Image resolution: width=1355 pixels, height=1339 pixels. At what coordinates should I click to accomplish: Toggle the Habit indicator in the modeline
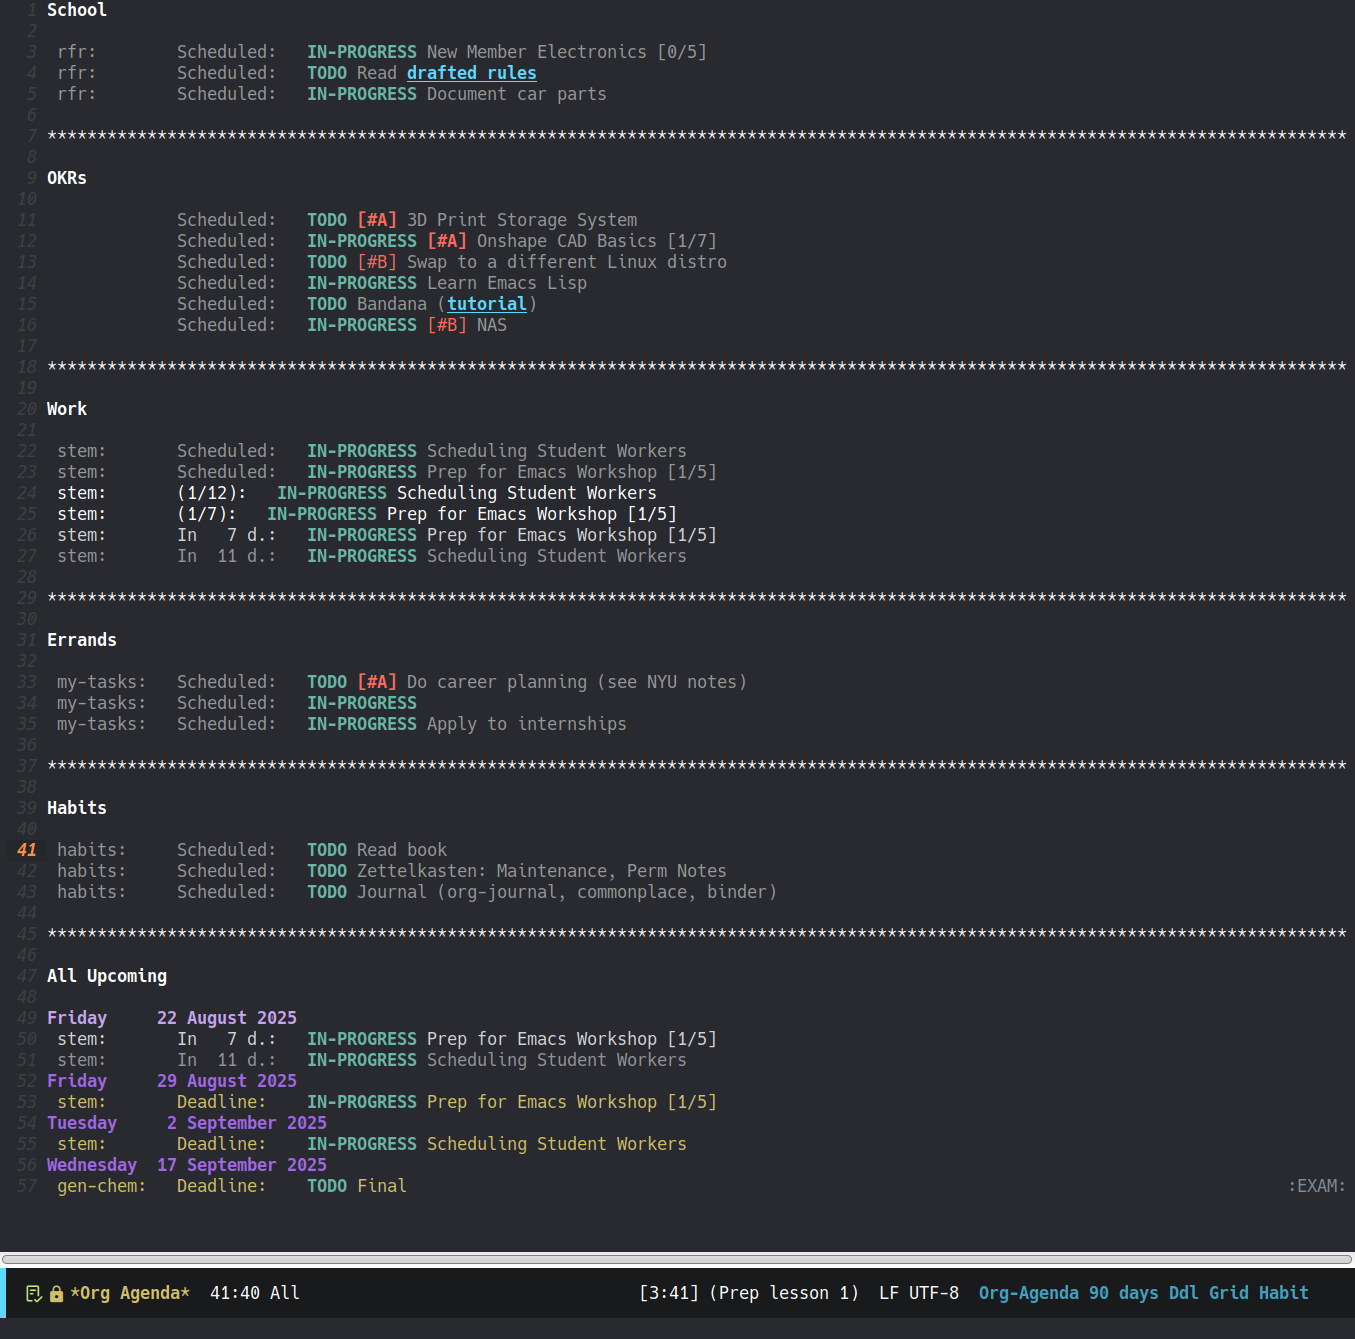coord(1283,1293)
